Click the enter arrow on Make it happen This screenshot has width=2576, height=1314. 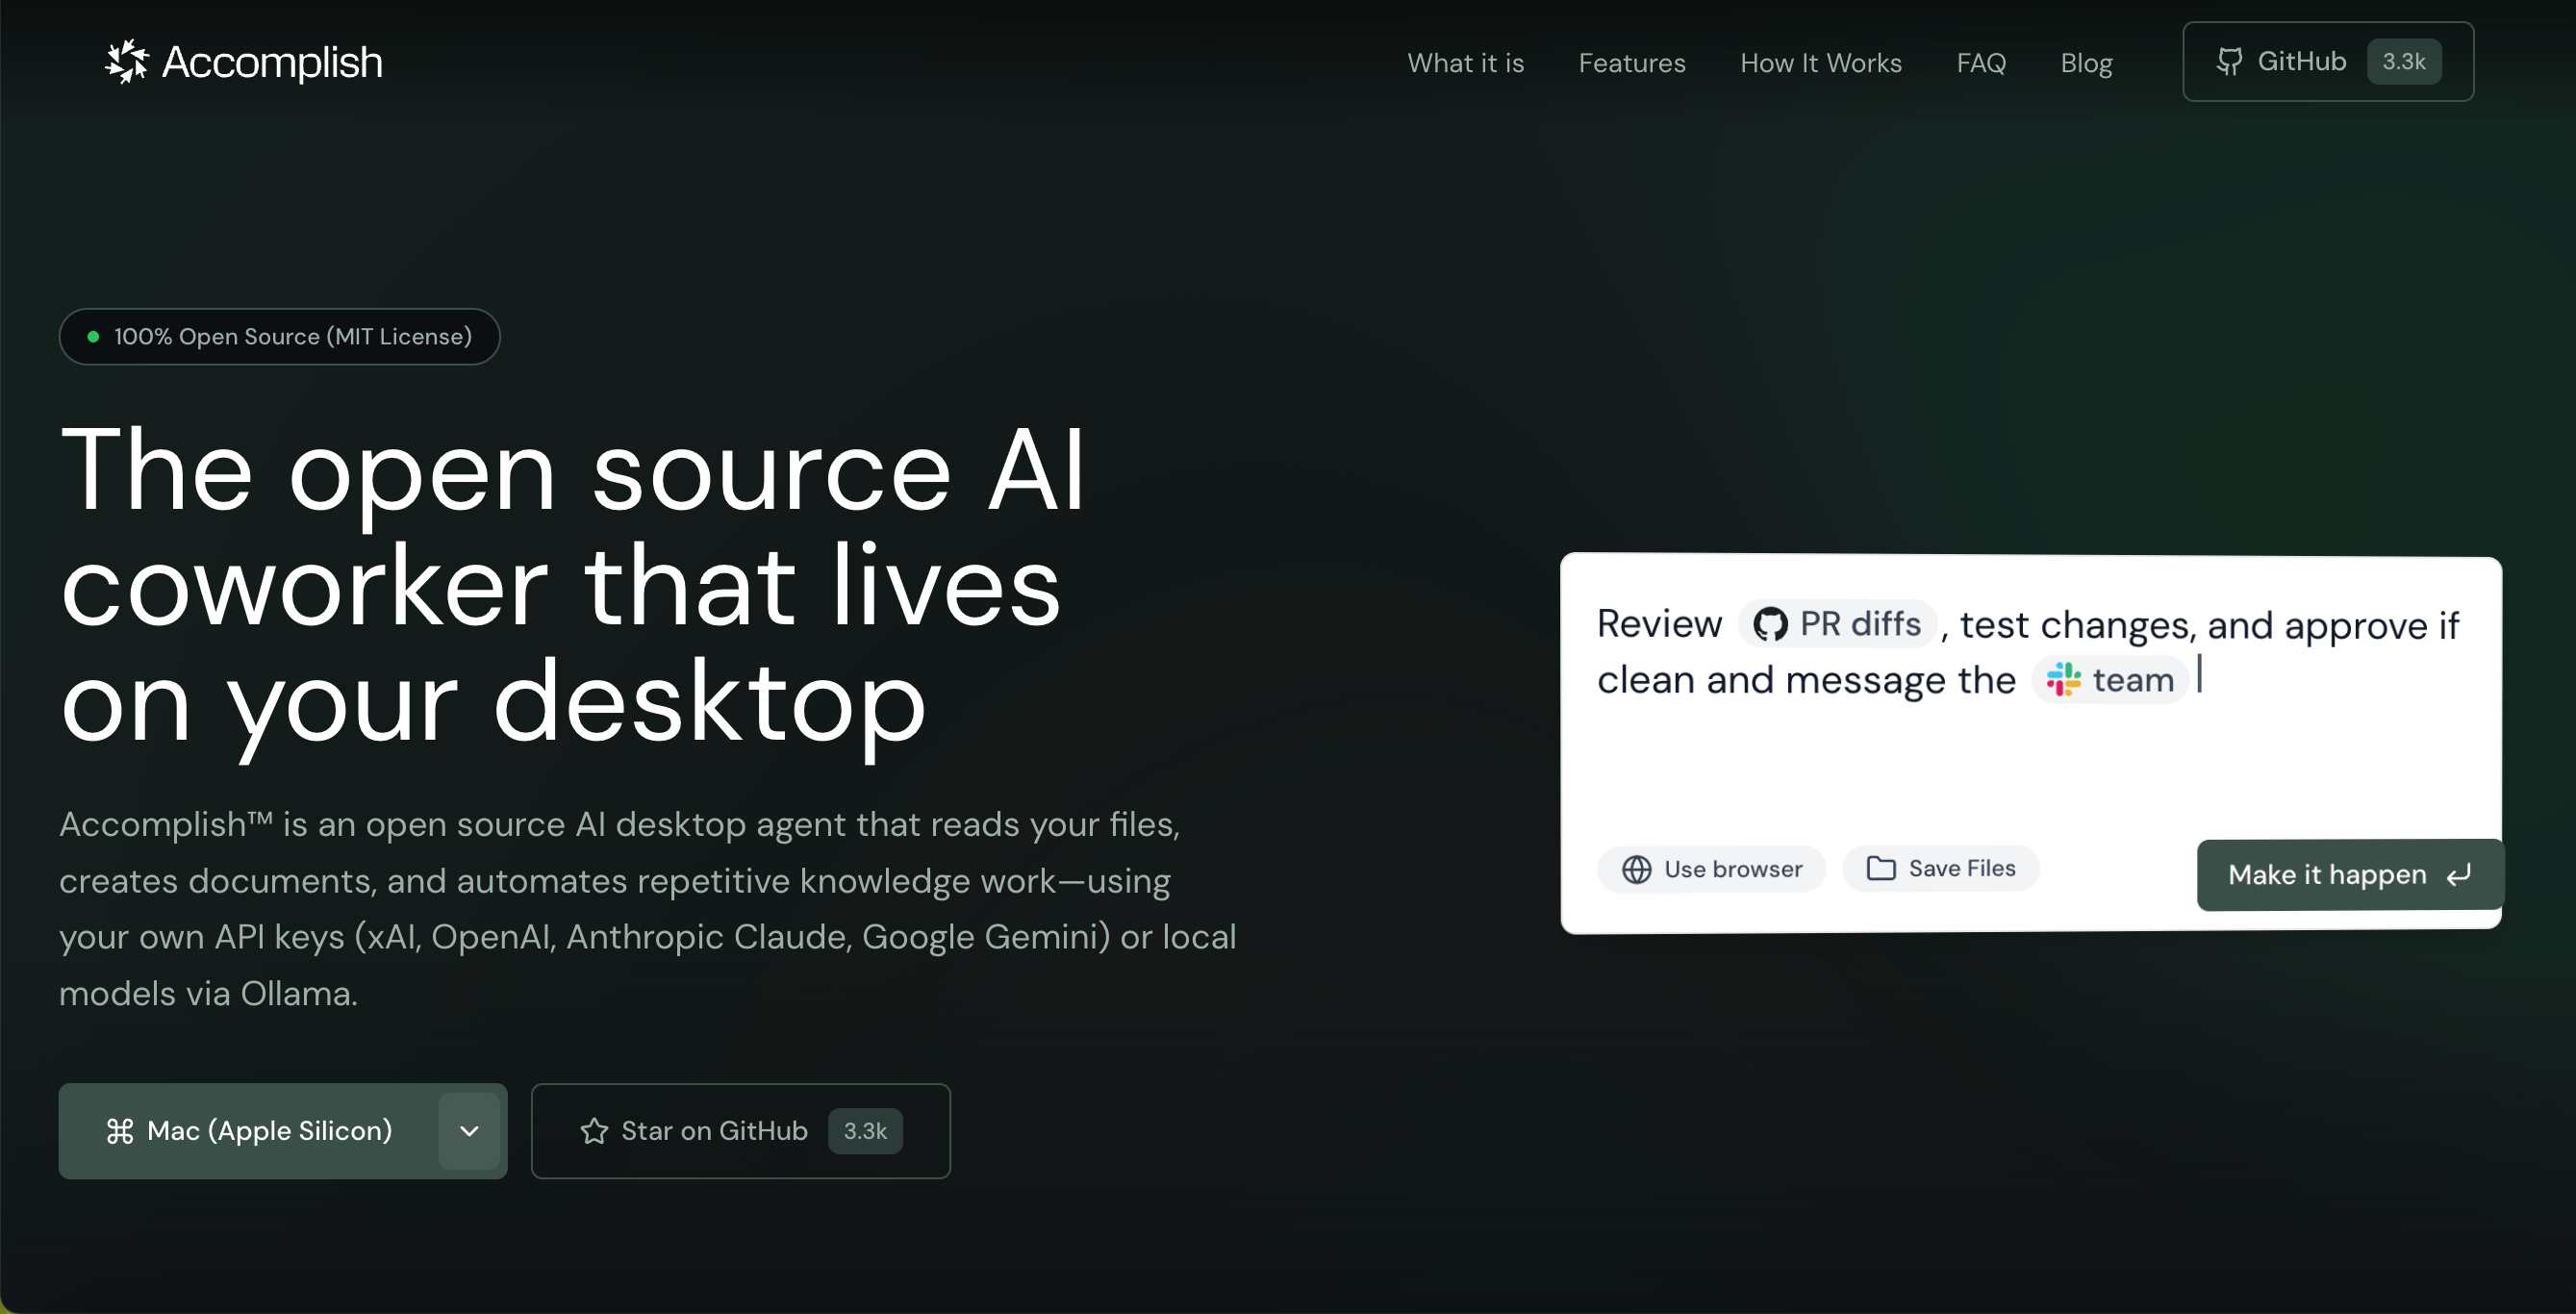pos(2459,875)
